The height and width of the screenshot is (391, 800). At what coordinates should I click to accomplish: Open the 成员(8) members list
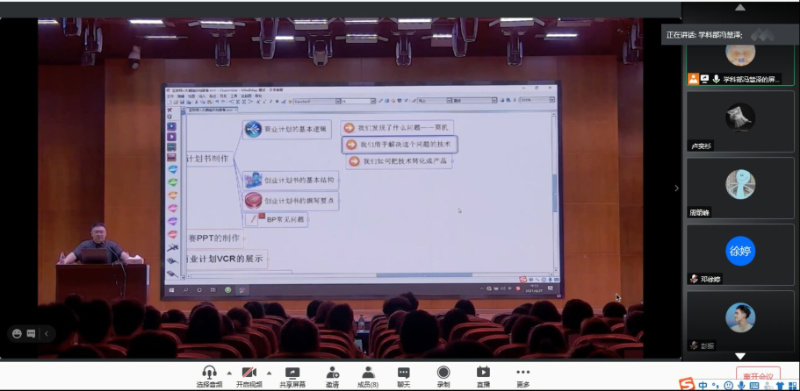(368, 372)
